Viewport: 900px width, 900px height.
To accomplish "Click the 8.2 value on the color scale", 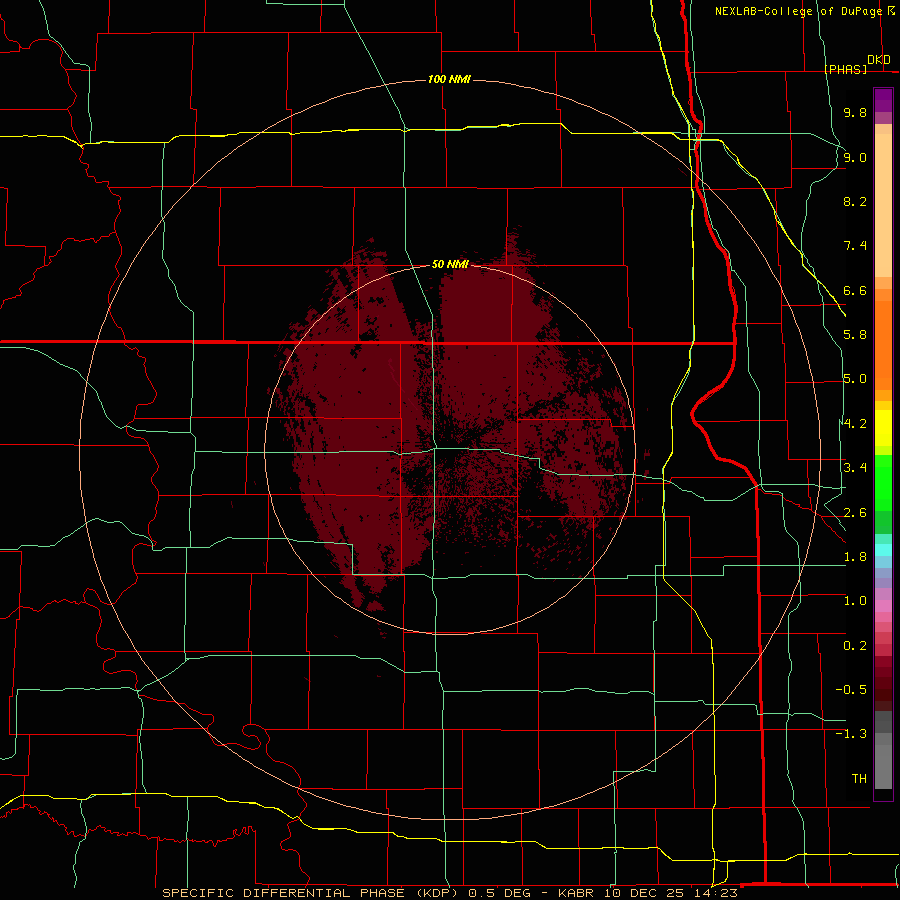I will [x=855, y=201].
